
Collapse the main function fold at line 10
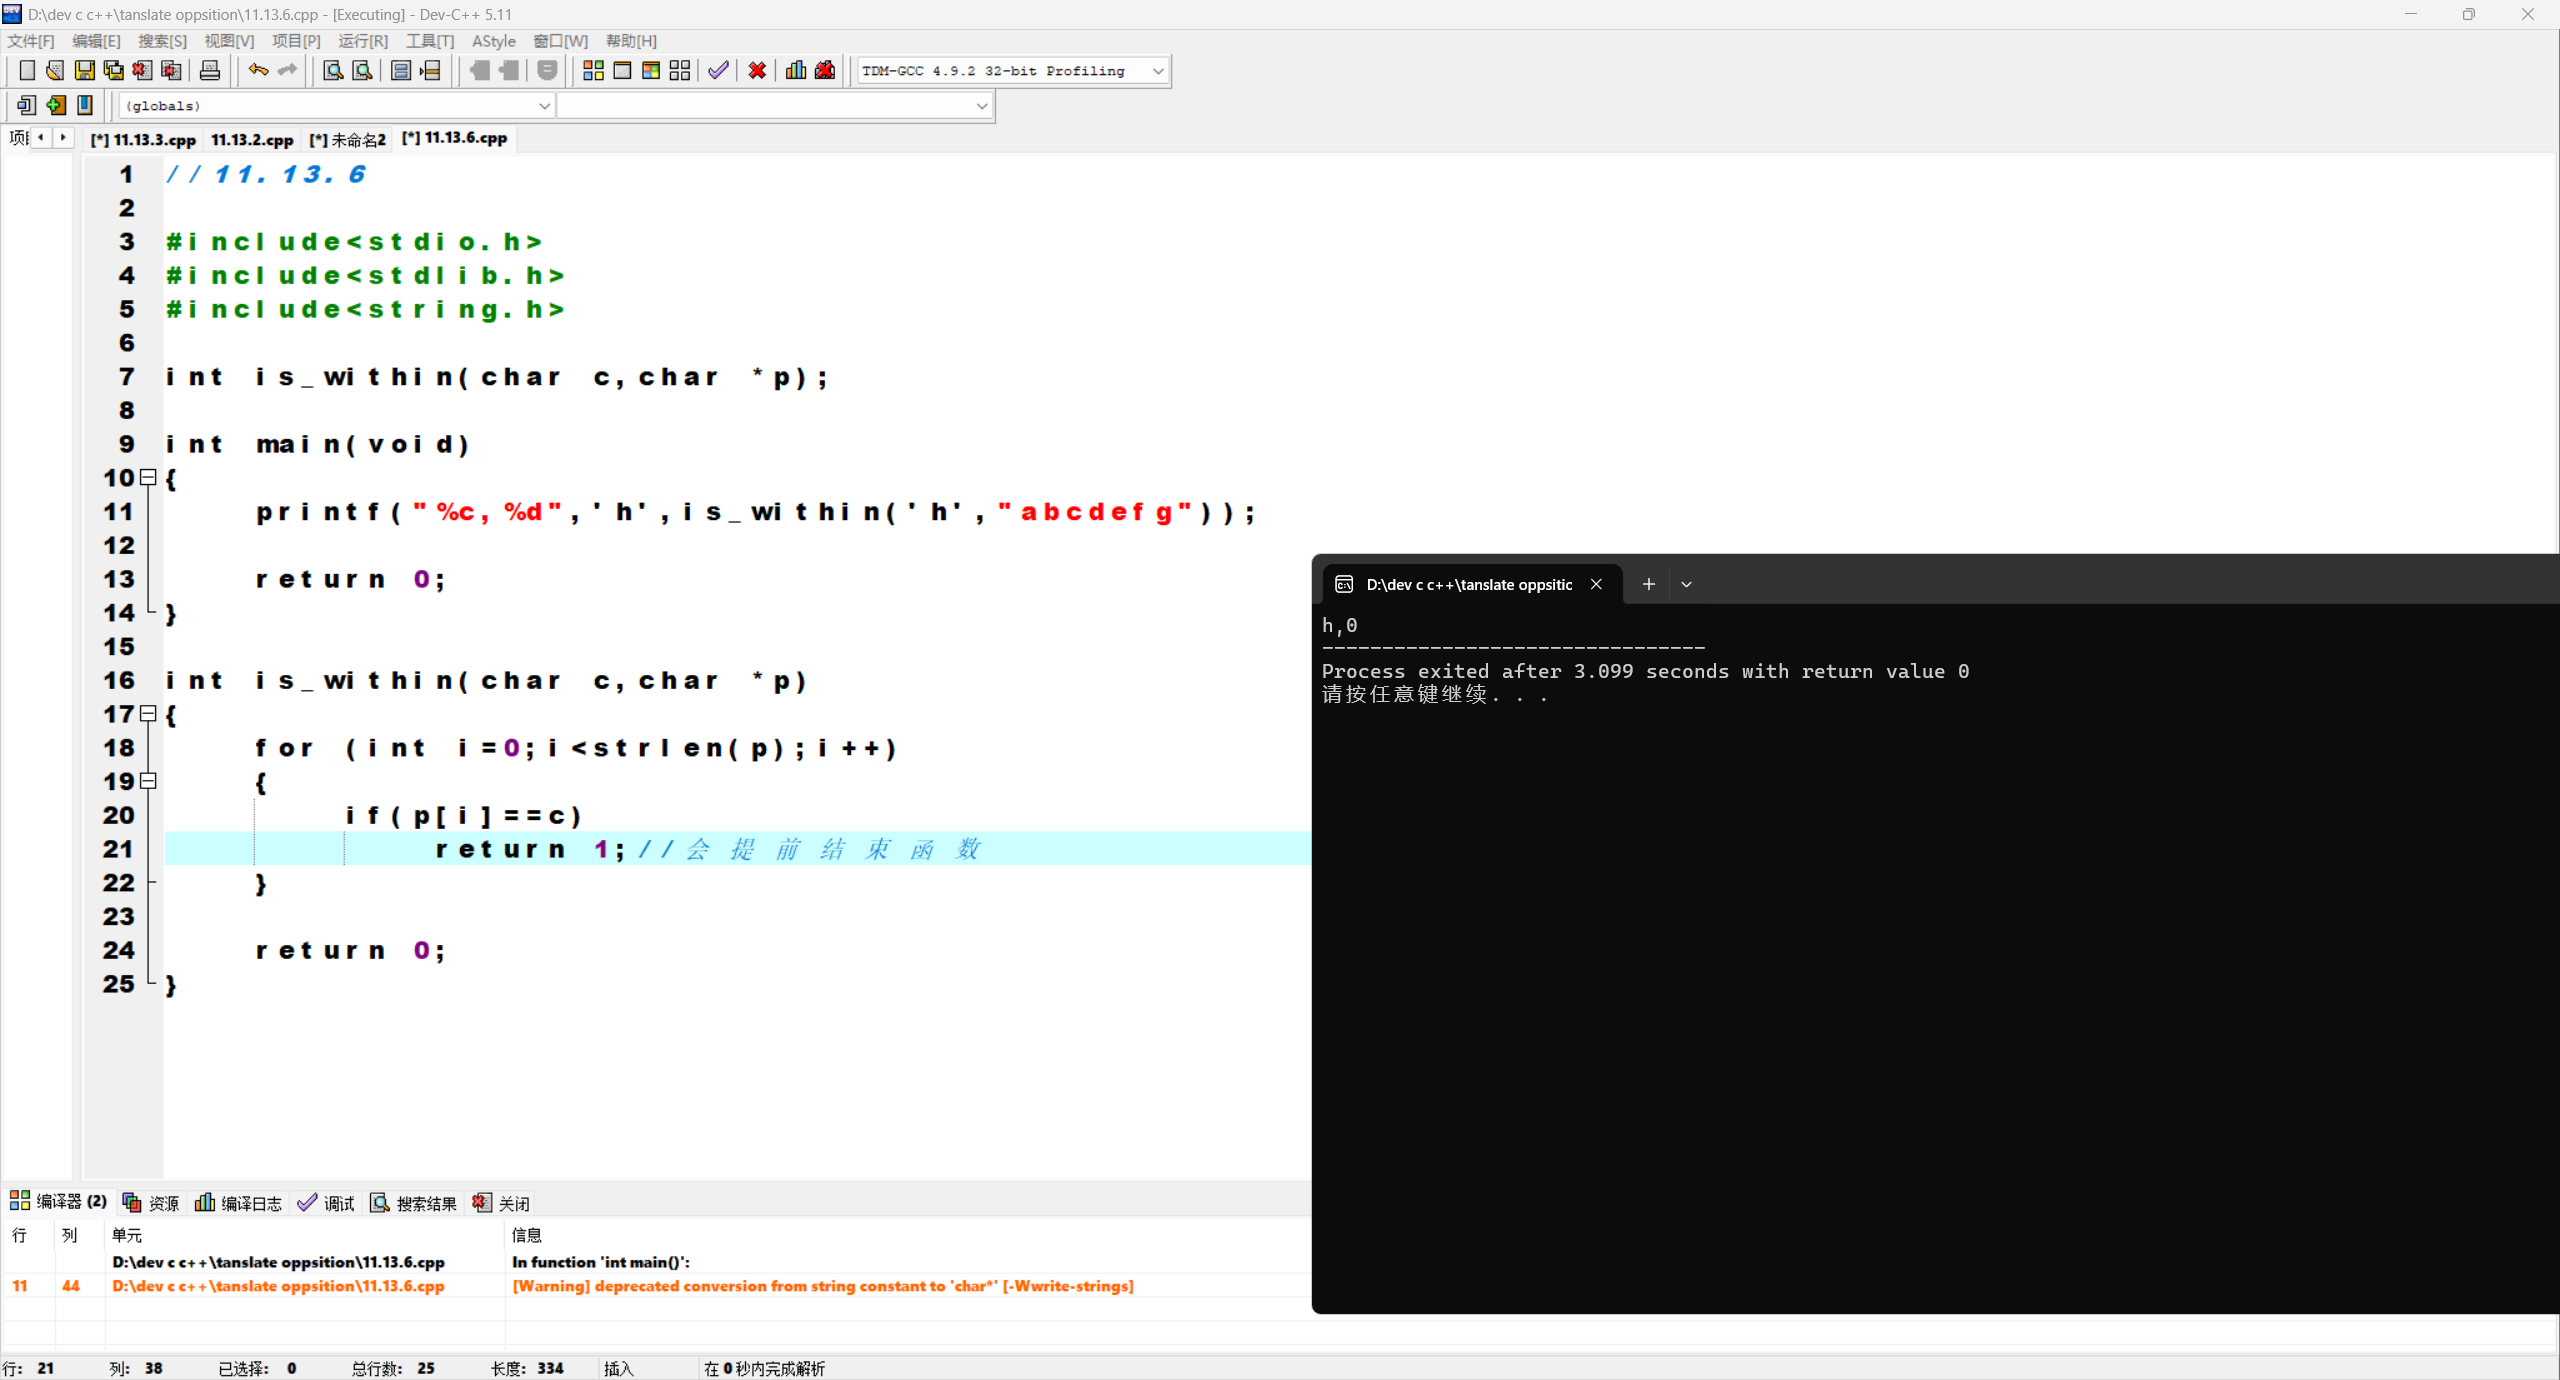[148, 478]
